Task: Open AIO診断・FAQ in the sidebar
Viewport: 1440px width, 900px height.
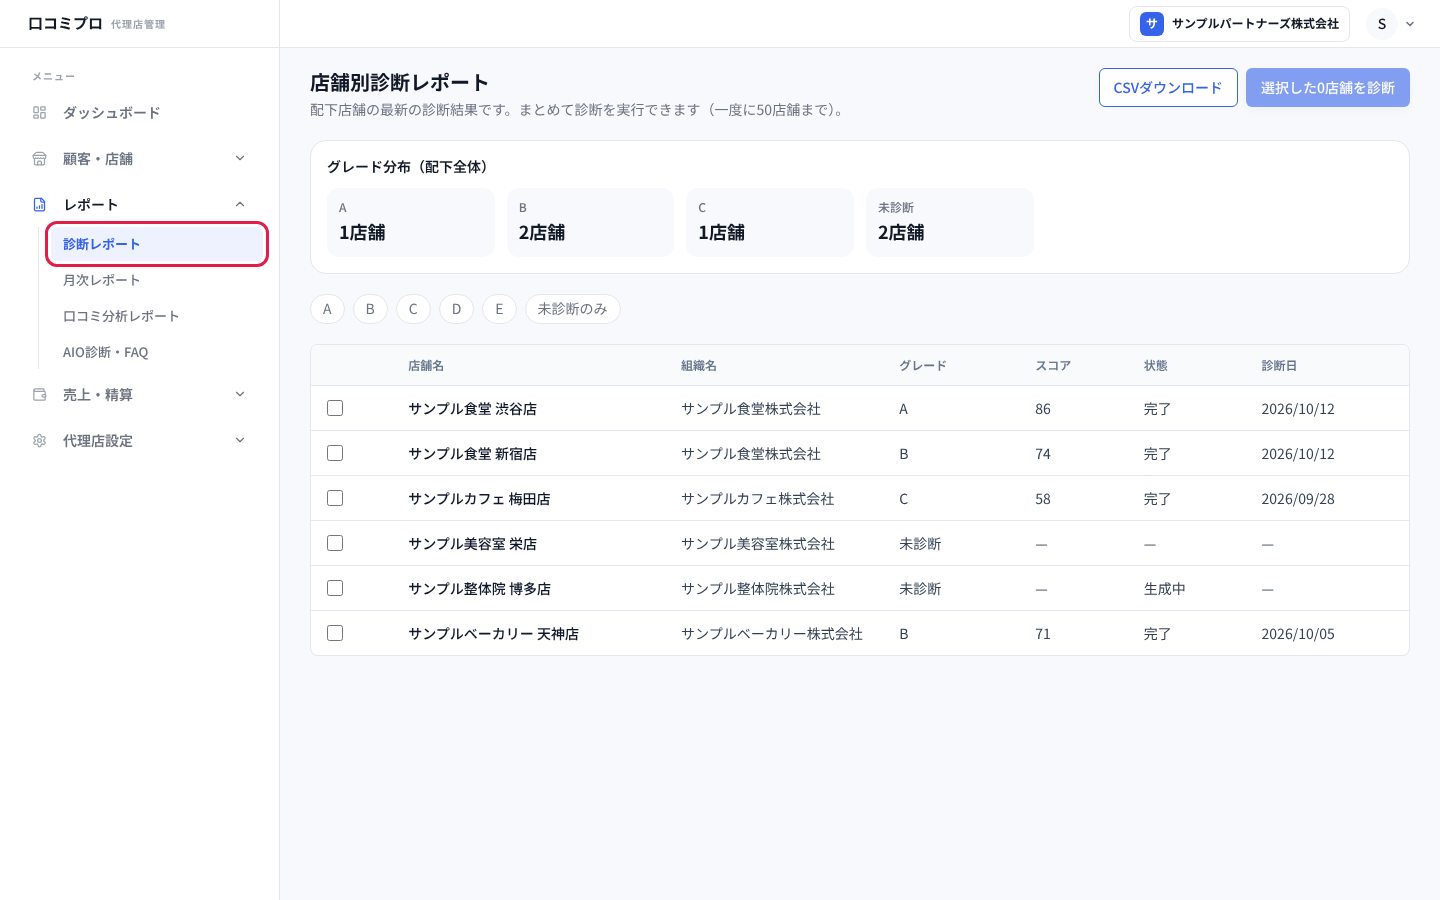Action: pyautogui.click(x=157, y=352)
